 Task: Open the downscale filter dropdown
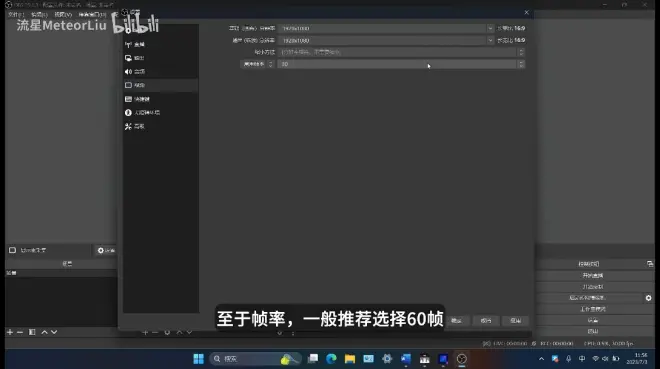(521, 52)
